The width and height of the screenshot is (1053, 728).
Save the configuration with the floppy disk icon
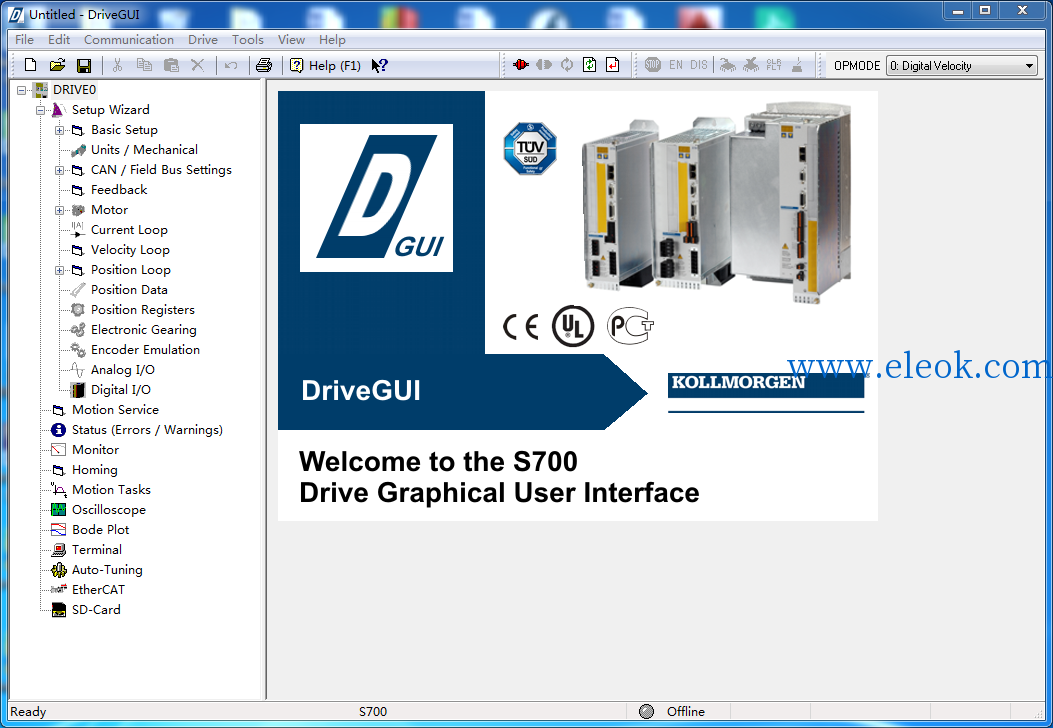(x=84, y=65)
